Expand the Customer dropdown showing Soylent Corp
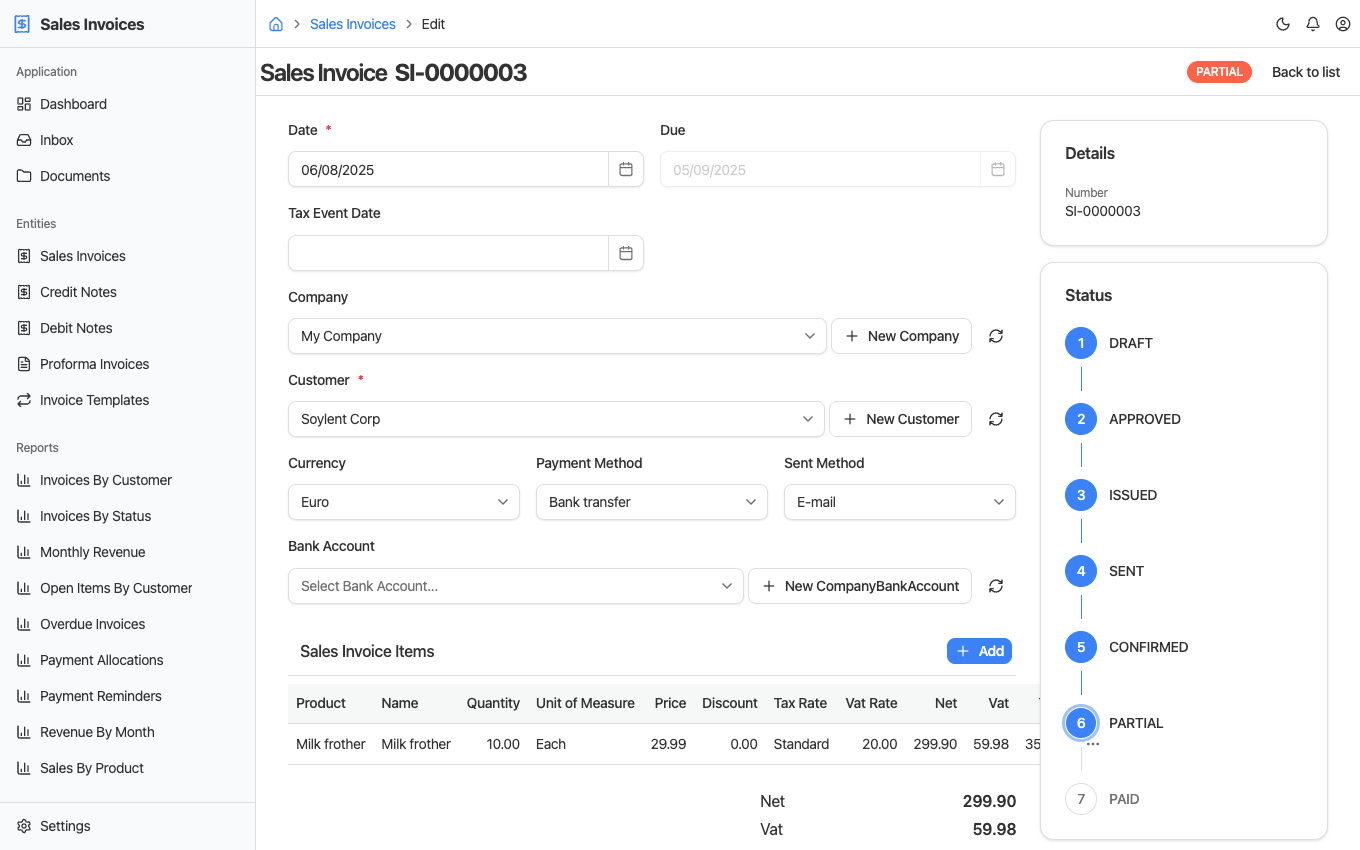This screenshot has width=1360, height=850. click(x=556, y=419)
